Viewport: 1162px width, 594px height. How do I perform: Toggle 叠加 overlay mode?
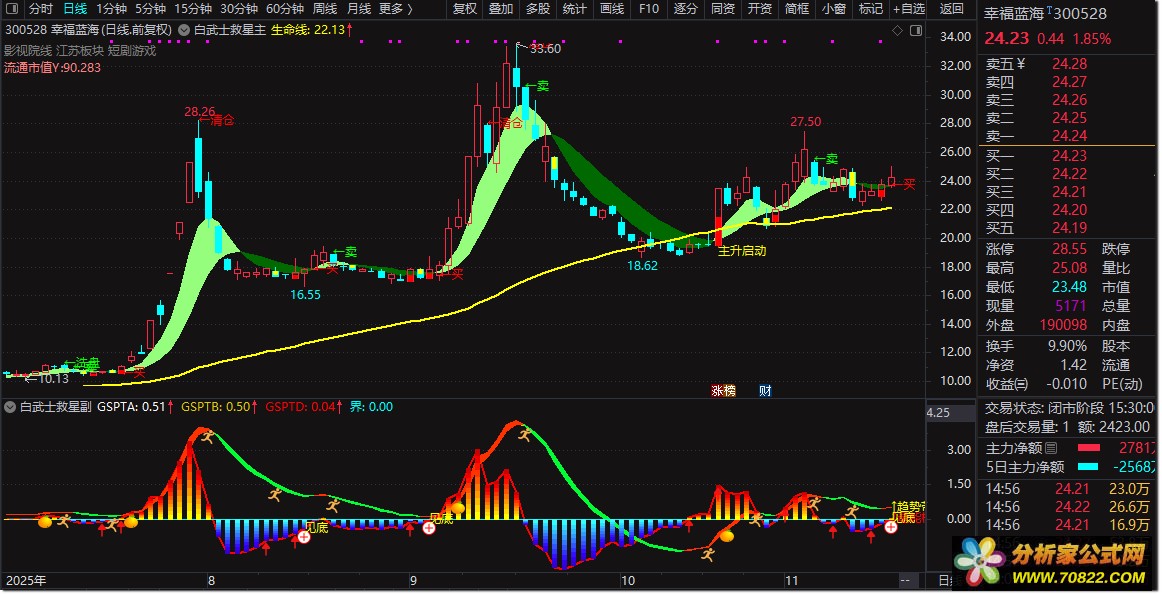501,9
